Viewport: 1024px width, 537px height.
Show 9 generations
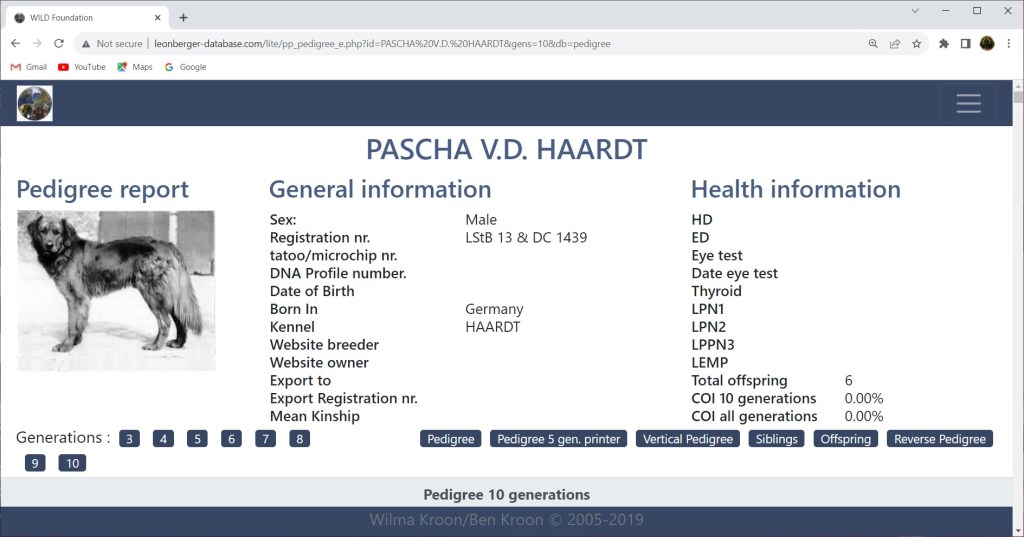coord(35,463)
